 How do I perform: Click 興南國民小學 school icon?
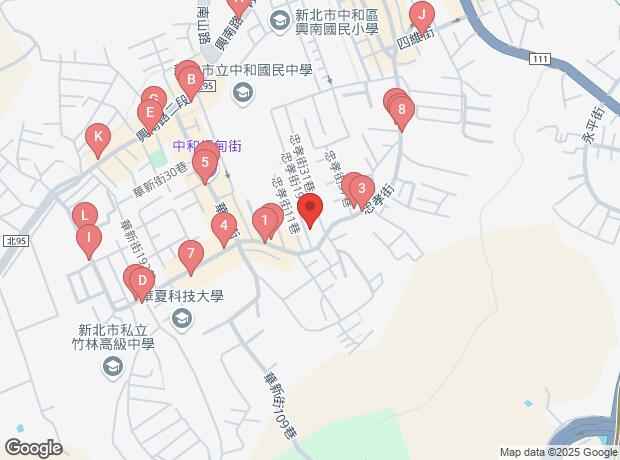pos(280,21)
